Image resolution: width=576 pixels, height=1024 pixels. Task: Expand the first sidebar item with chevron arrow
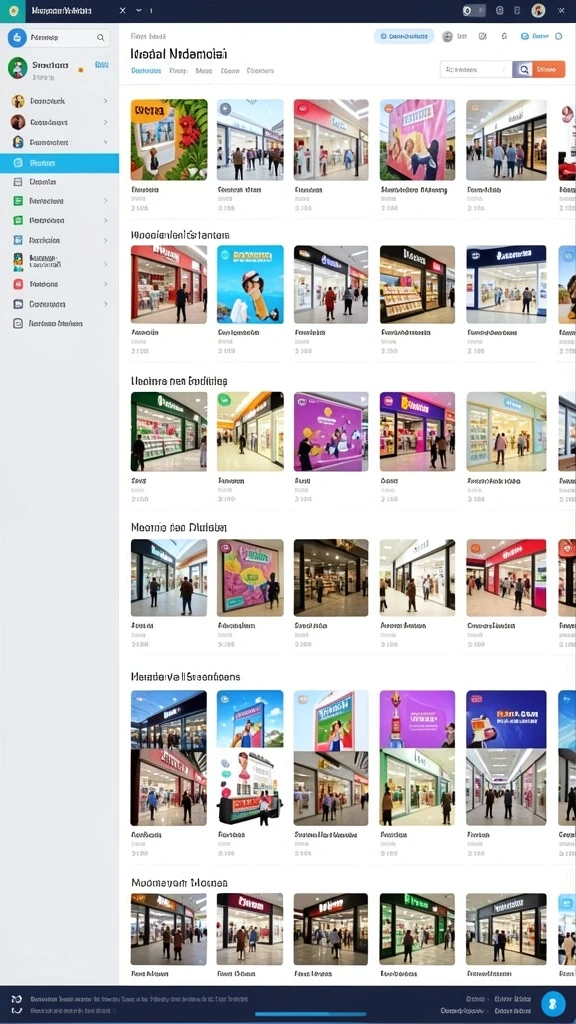[105, 101]
